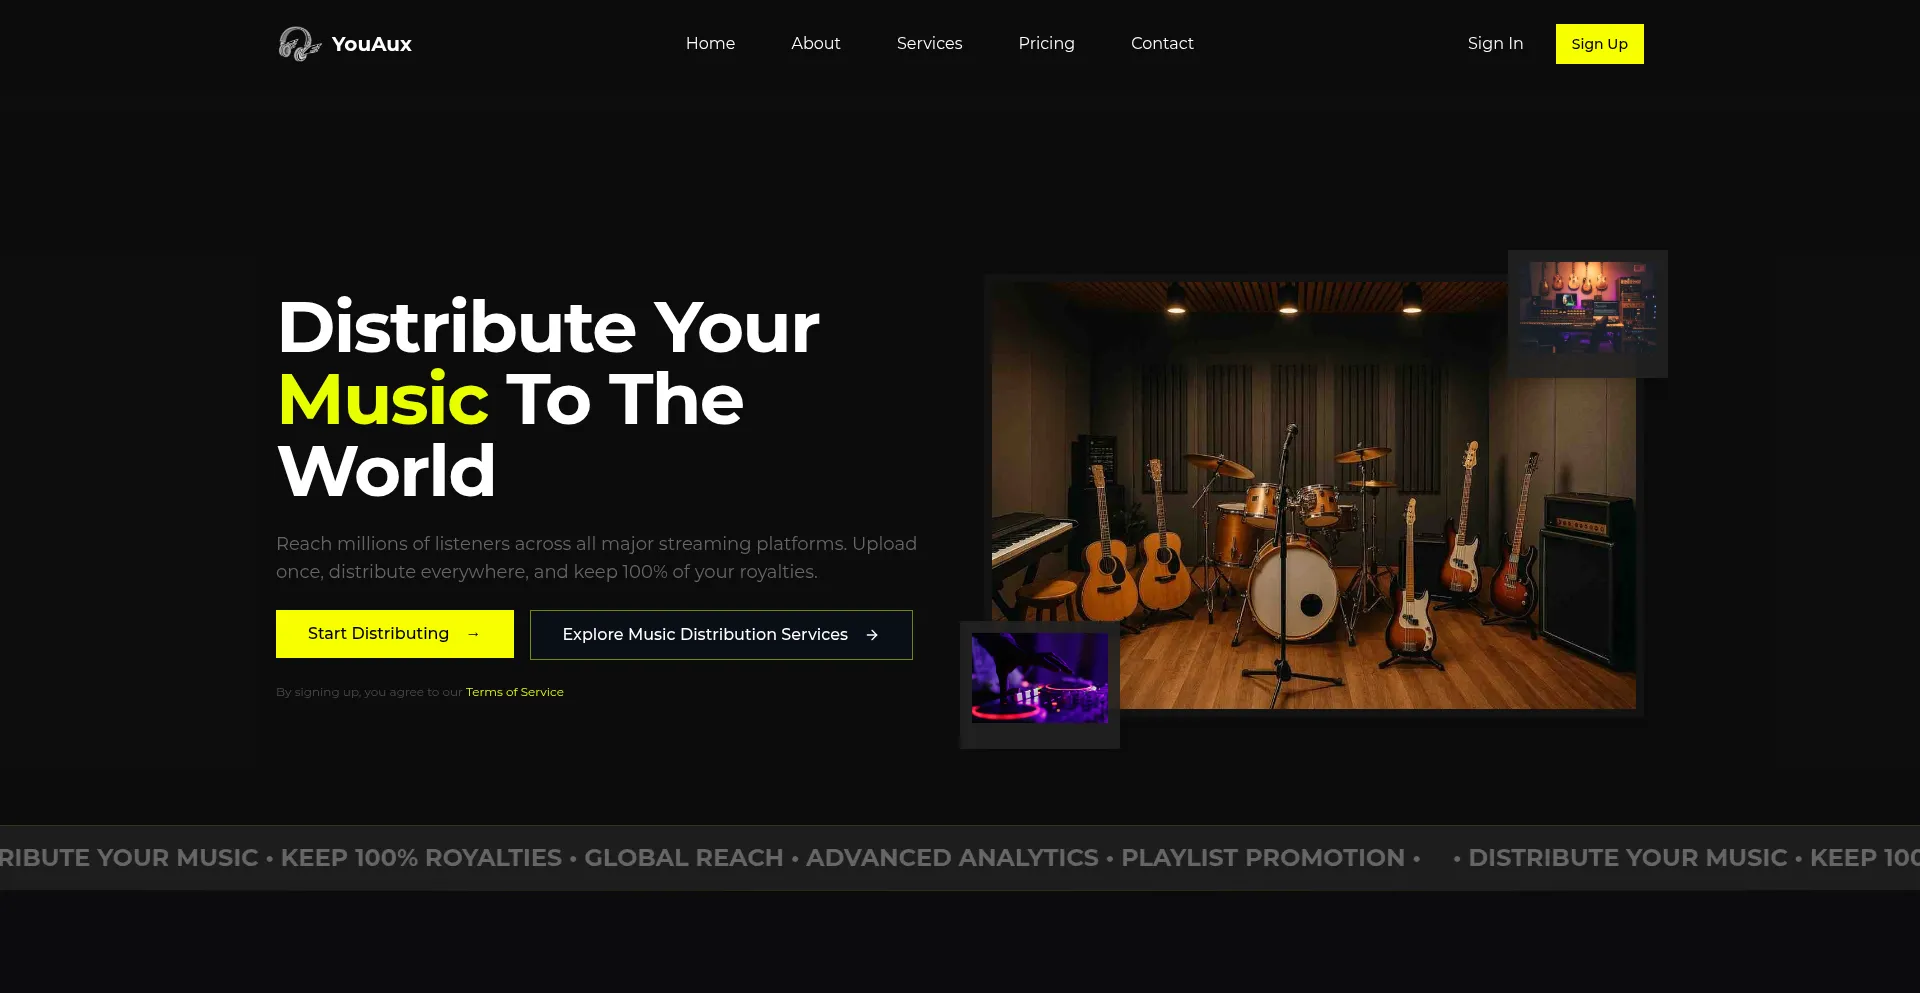The width and height of the screenshot is (1920, 993).
Task: View the Pricing page
Action: [1046, 43]
